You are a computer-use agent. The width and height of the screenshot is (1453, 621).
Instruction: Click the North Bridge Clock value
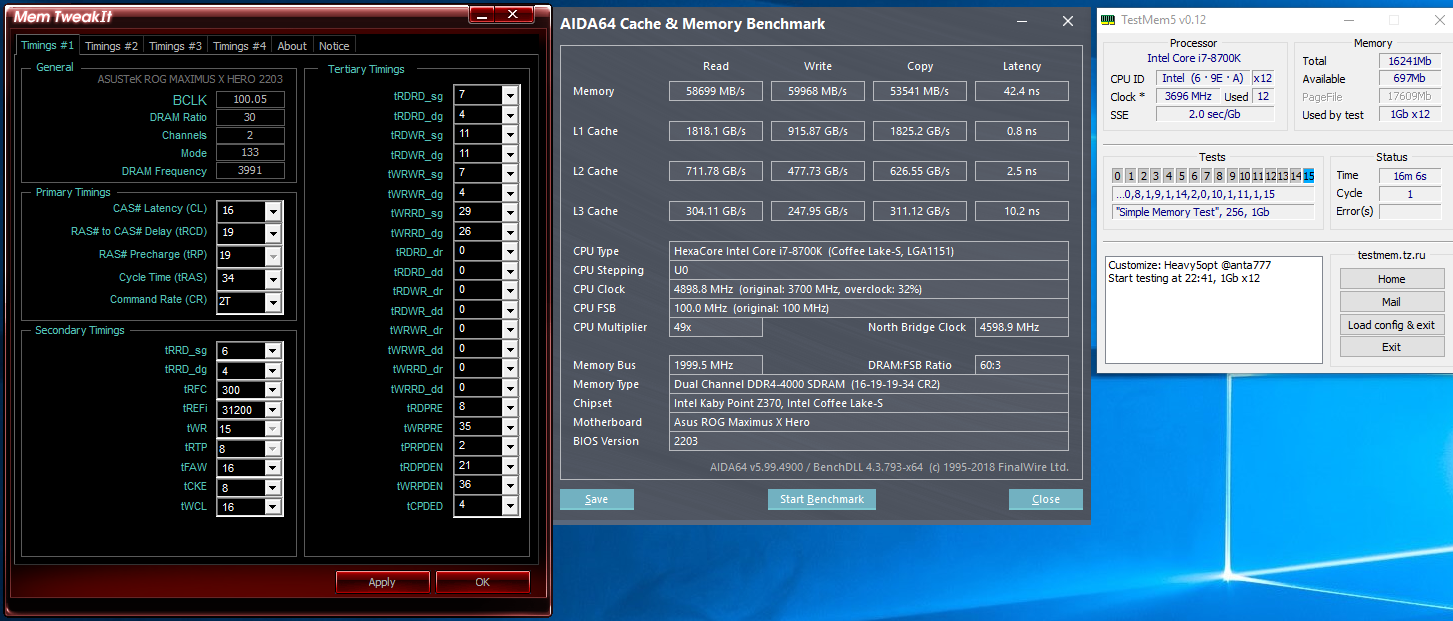[1022, 327]
